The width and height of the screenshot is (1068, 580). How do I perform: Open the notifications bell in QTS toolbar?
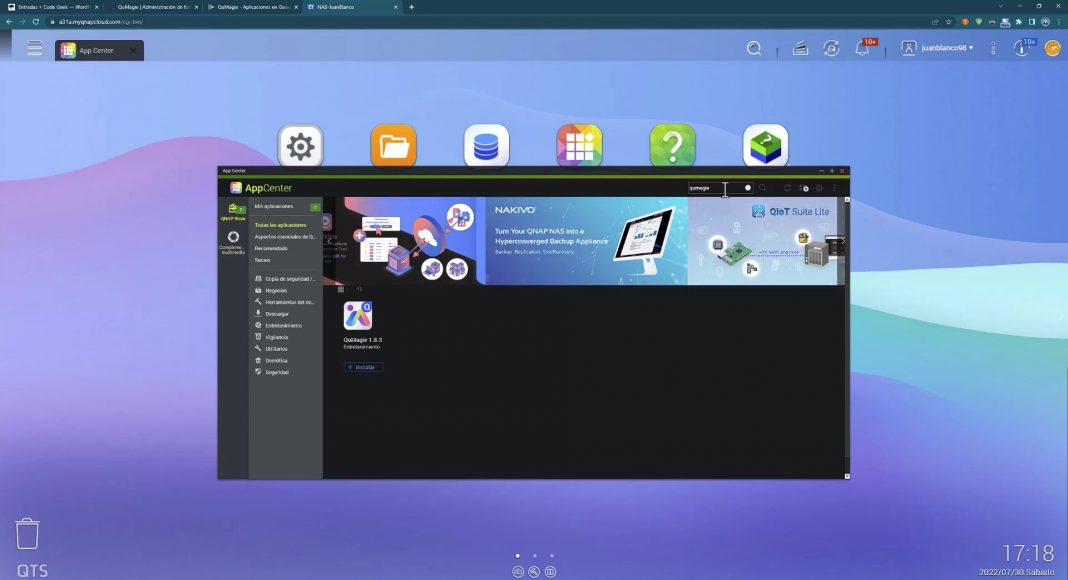pos(862,48)
